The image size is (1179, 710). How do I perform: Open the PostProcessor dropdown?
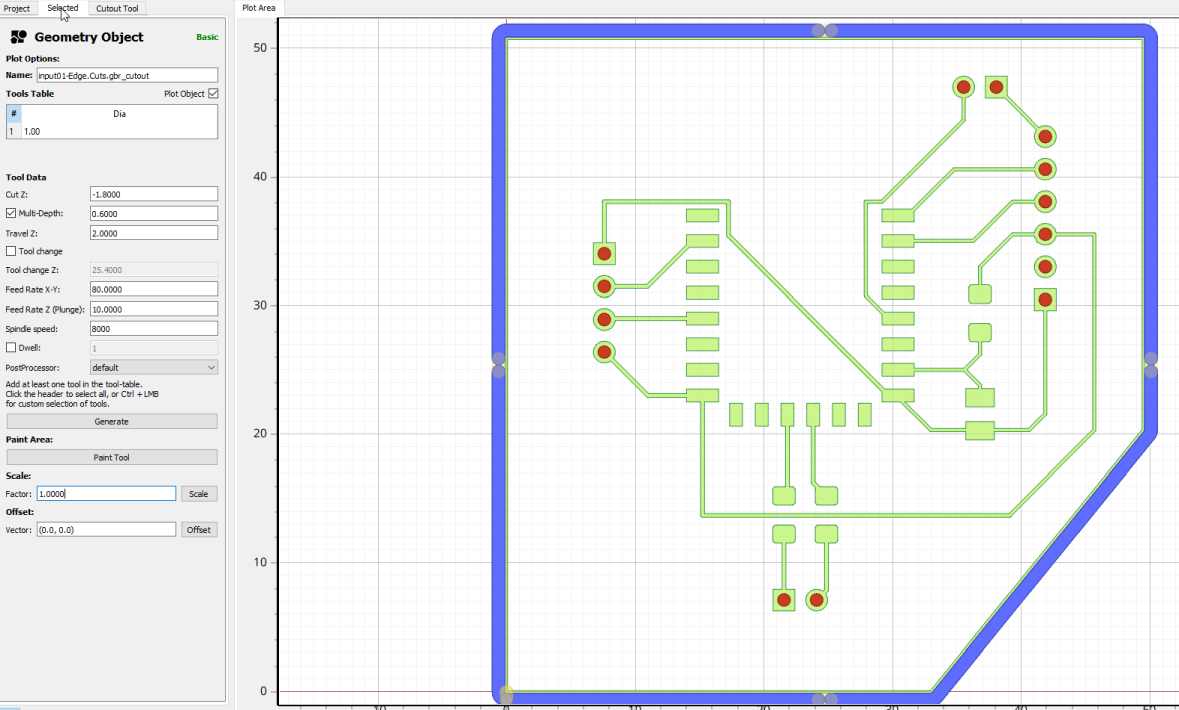[153, 367]
